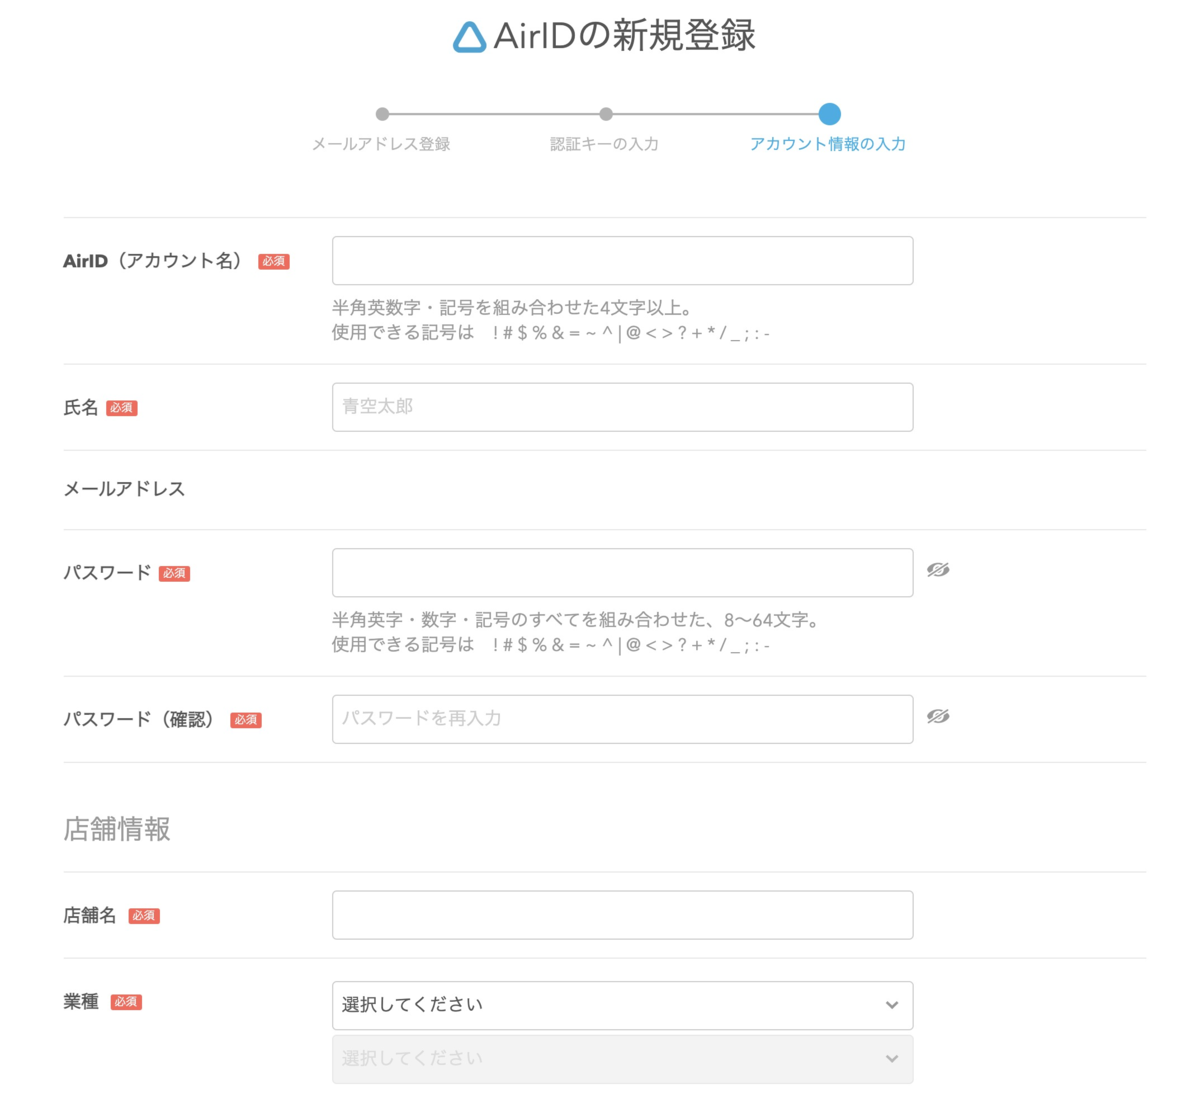
Task: Click hint 半角英数字・記号を組み合わせた4文字以上
Action: (512, 308)
